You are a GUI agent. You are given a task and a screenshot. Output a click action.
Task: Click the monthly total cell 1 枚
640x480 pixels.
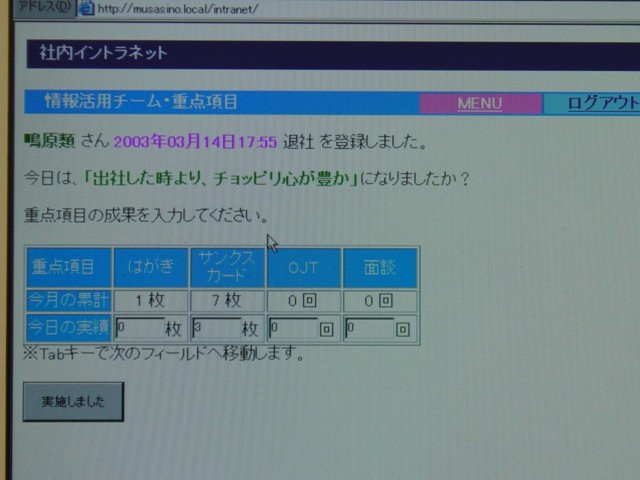click(x=151, y=301)
